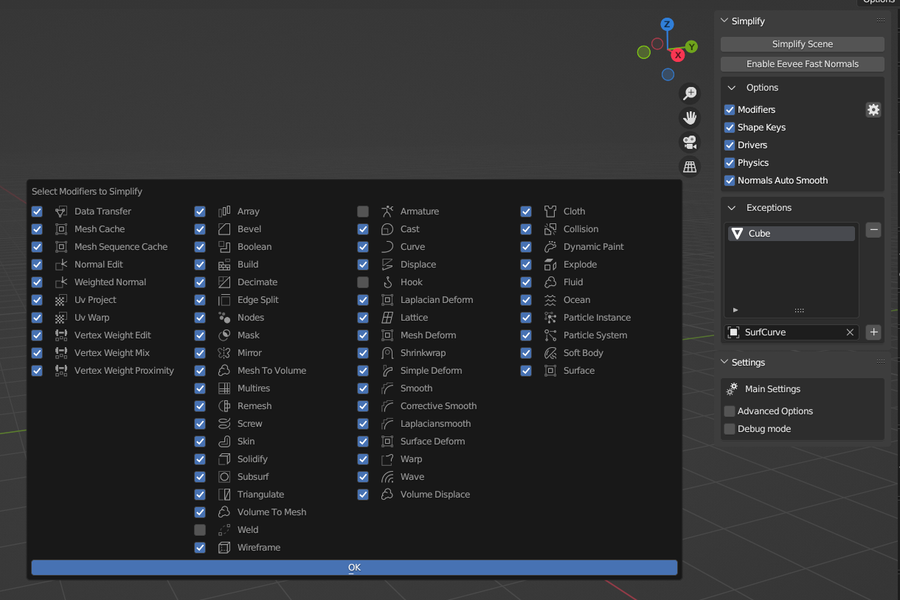Click the Hook modifier icon
The height and width of the screenshot is (600, 900).
[x=387, y=282]
